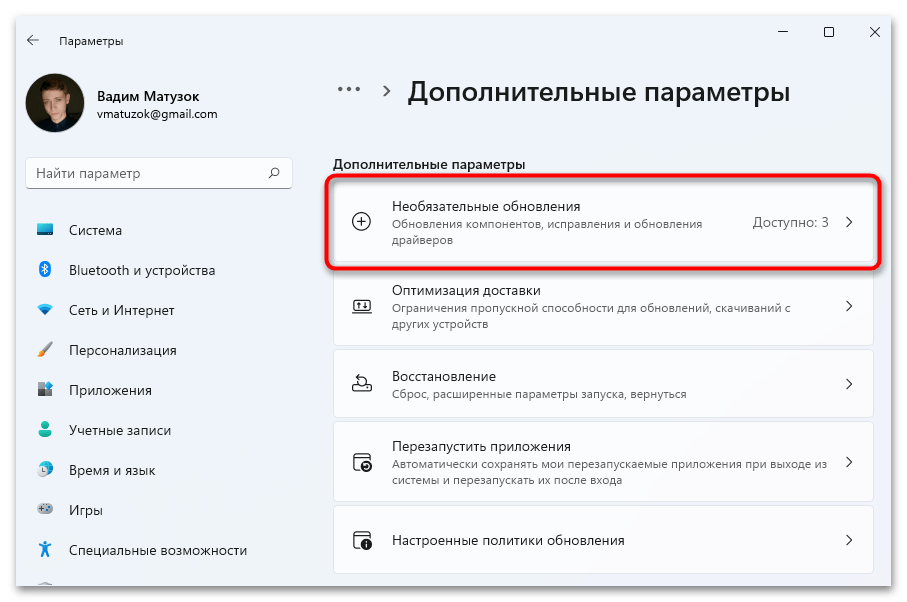Click the Сеть и Интернет Wi-Fi icon
Viewport: 907px width, 602px height.
[x=45, y=310]
